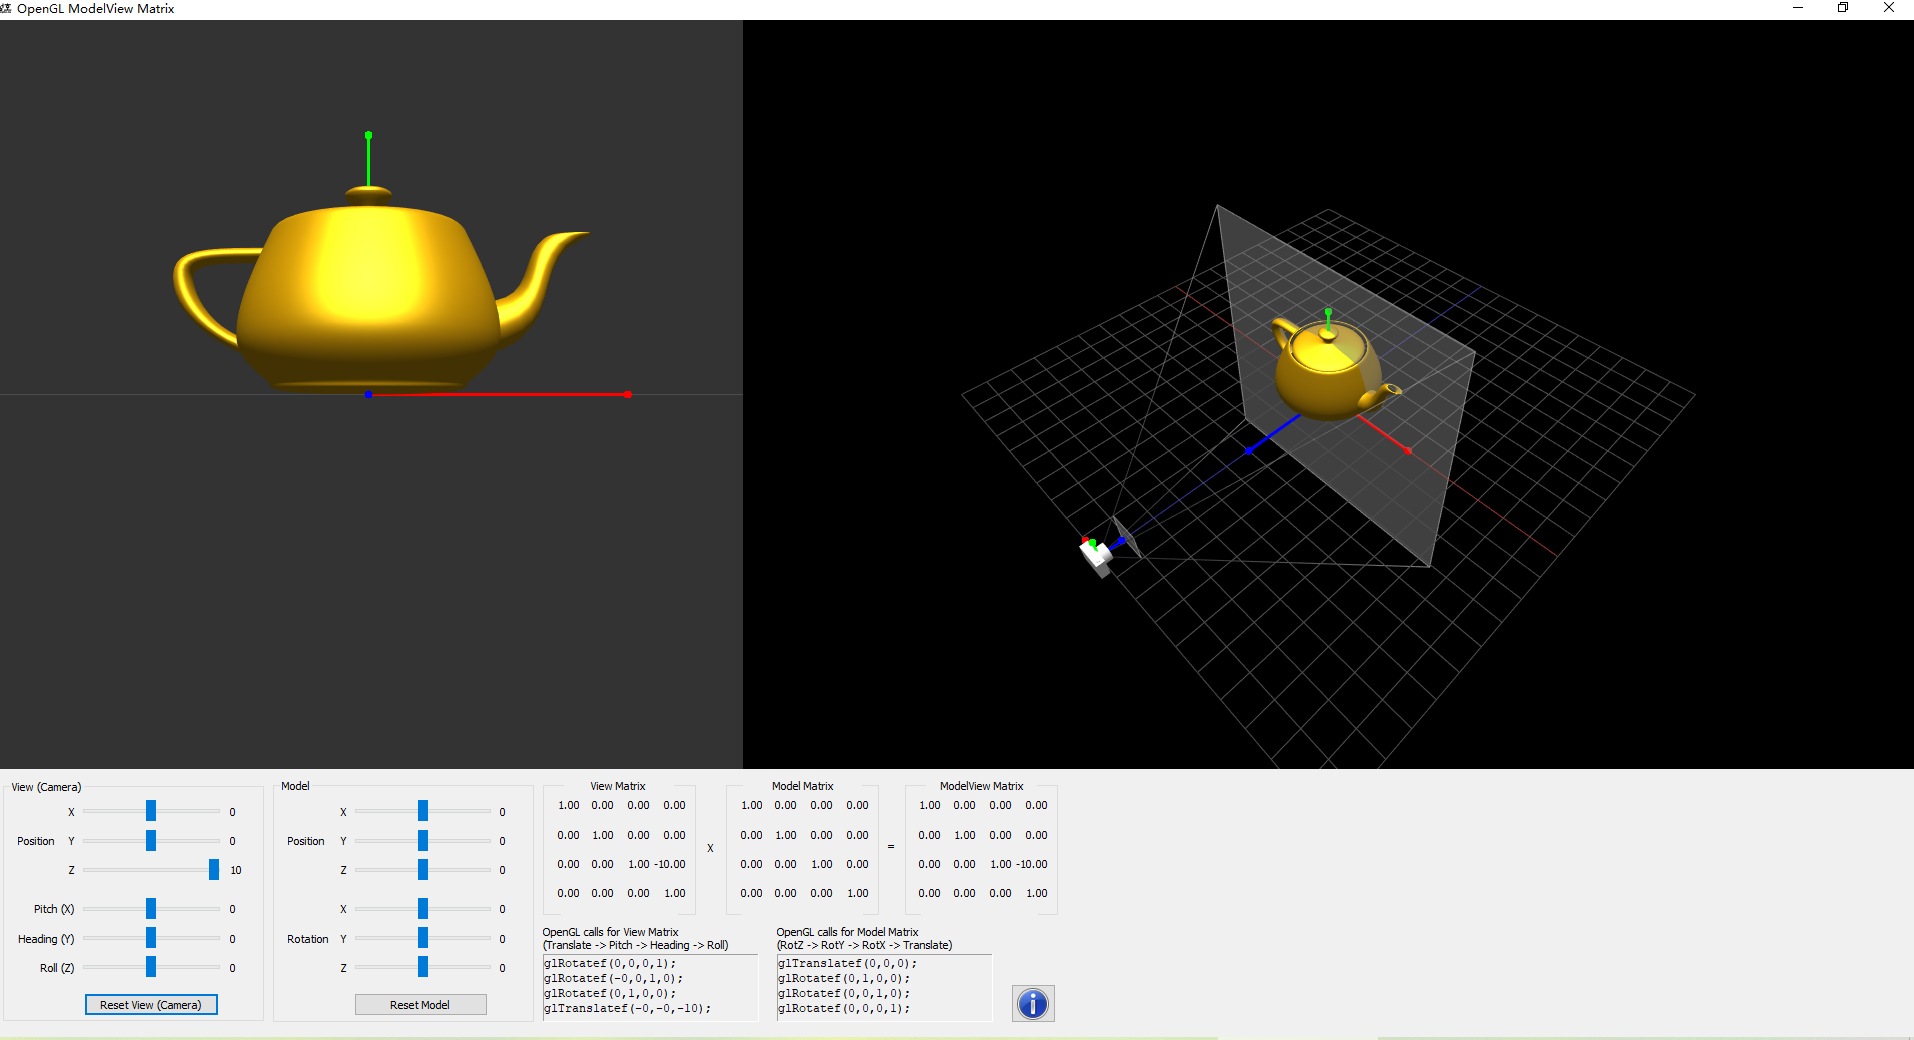Click the model Rotation X slider handle
Viewport: 1914px width, 1040px height.
422,908
